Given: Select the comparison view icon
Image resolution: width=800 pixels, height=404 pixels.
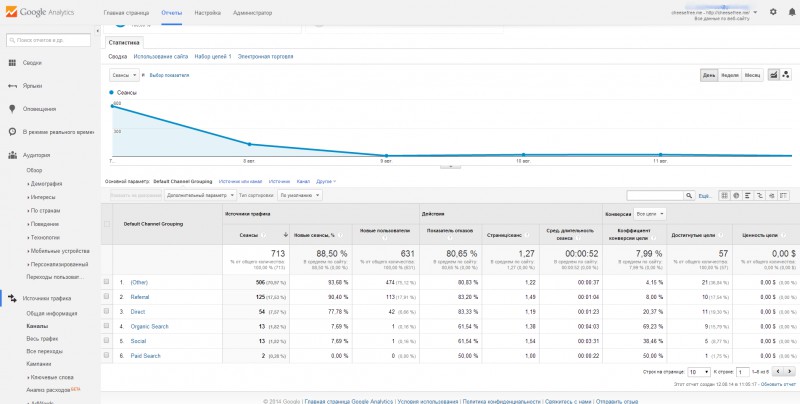Looking at the screenshot, I should 760,195.
